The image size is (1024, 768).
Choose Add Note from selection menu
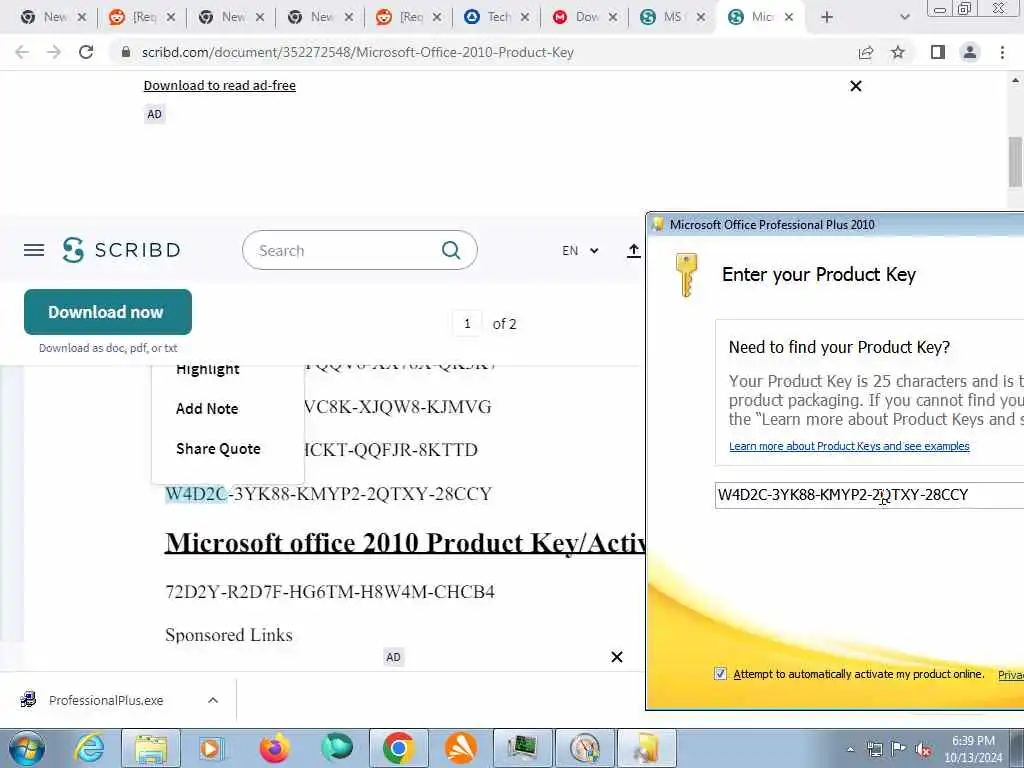coord(207,409)
